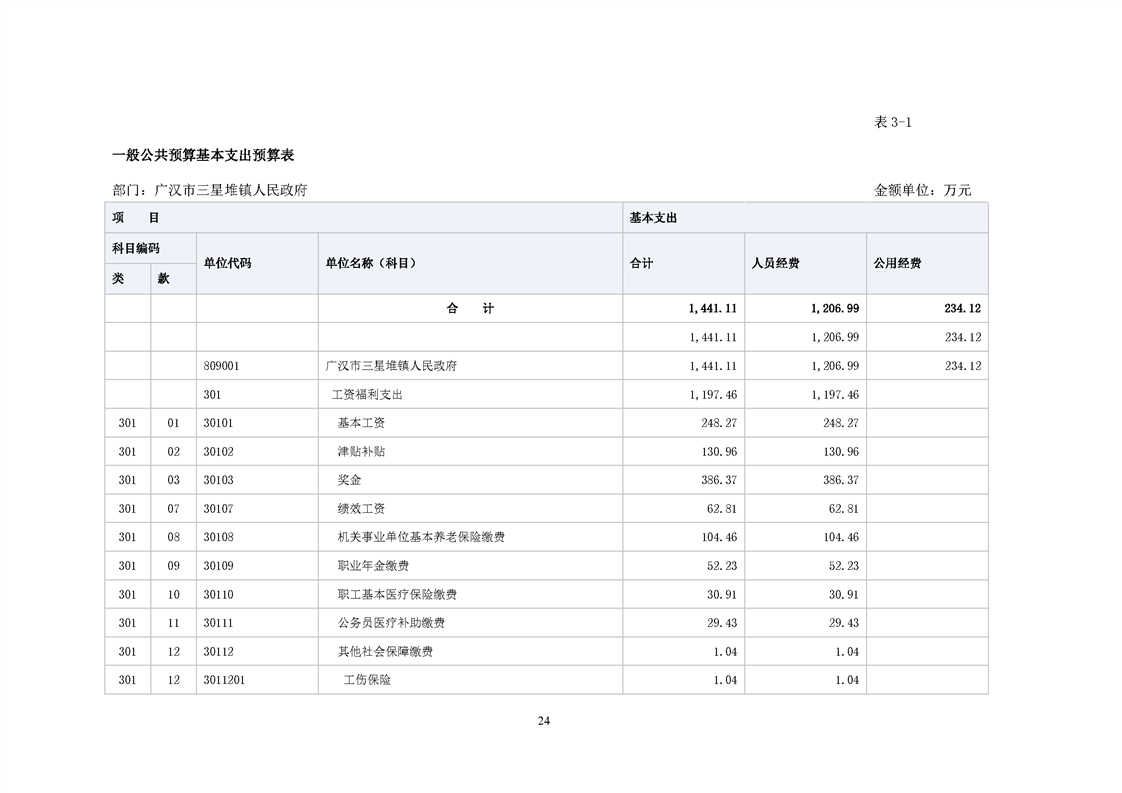Click 款 code 07 in 绩效工资 row
Screen dimensions: 1122x793
point(173,509)
